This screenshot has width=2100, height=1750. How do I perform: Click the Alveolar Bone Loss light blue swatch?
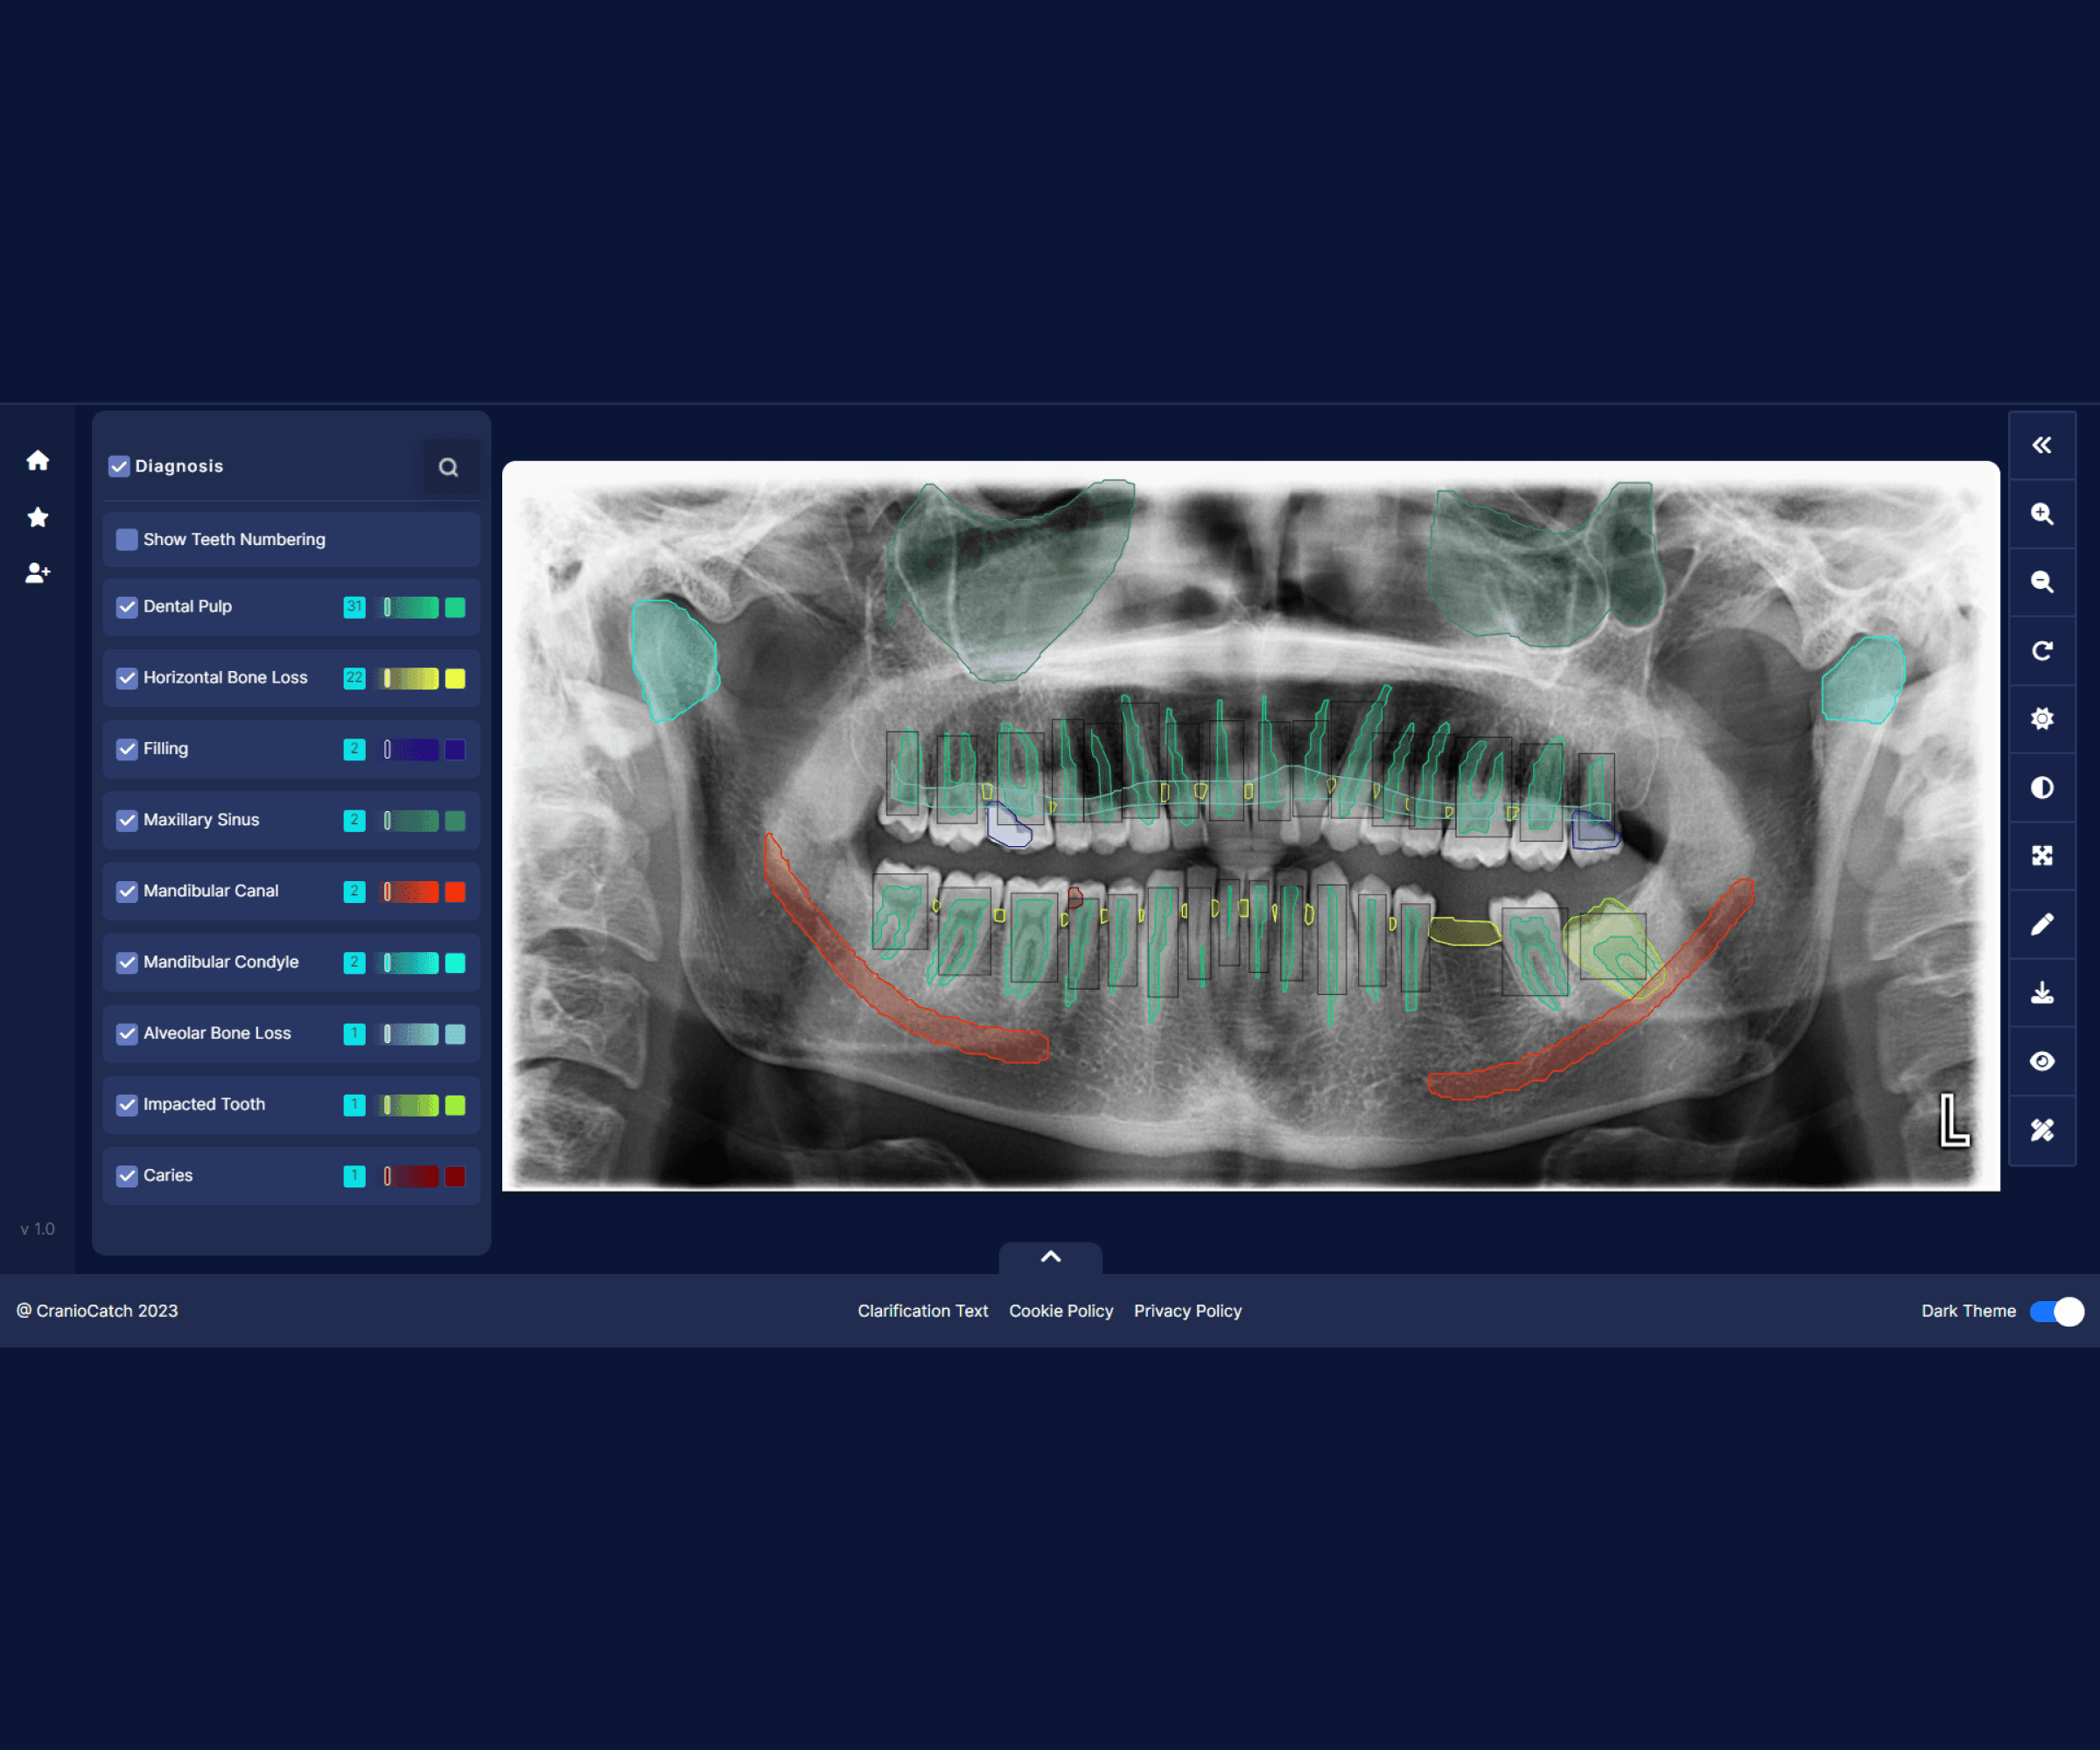[455, 1034]
